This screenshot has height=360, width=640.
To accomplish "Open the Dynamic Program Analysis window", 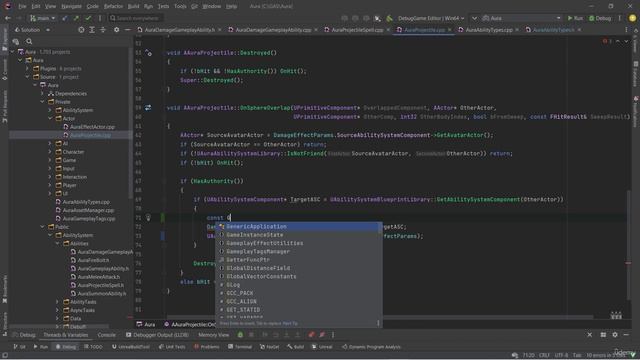I will pos(371,347).
